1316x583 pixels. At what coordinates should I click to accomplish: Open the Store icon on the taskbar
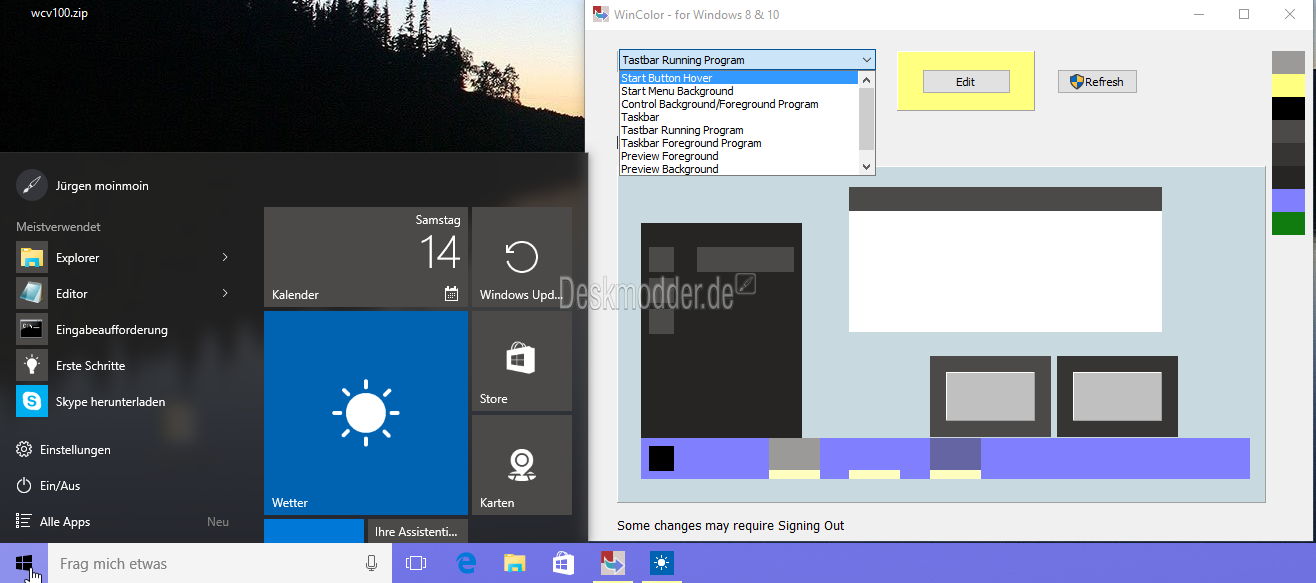[x=564, y=564]
